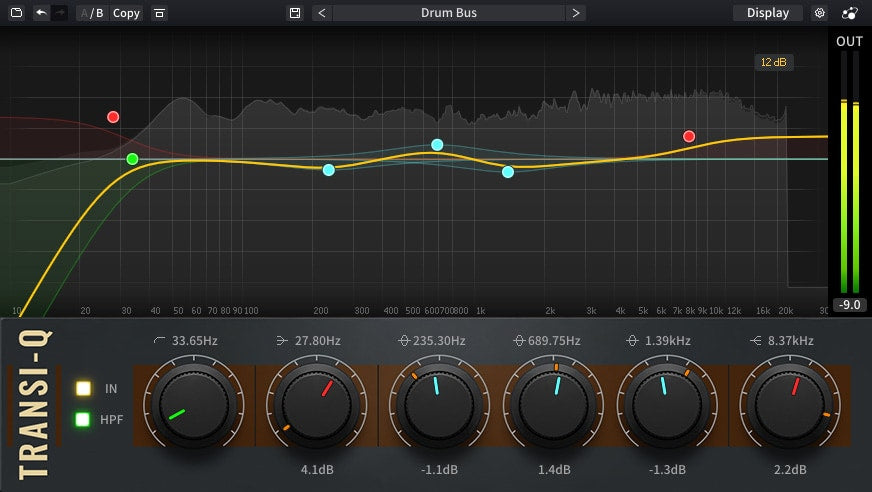Open the Display menu
The width and height of the screenshot is (872, 492).
(x=767, y=13)
